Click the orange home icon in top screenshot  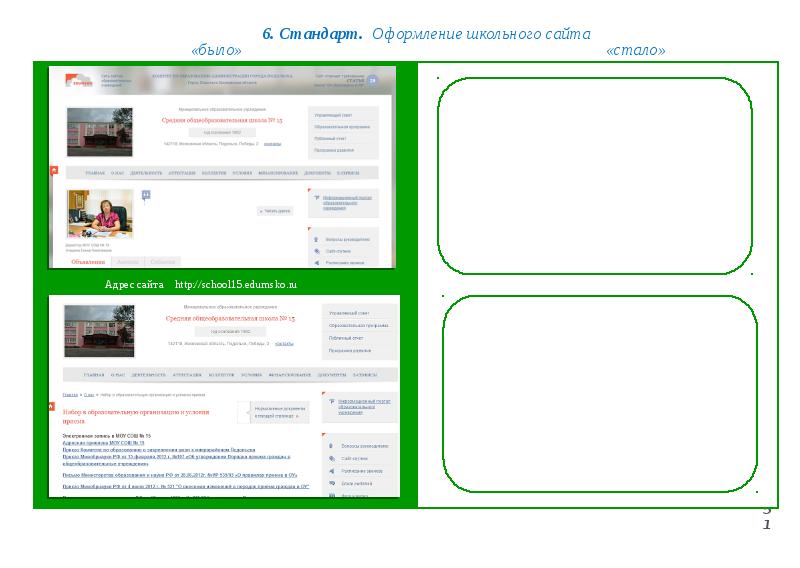pyautogui.click(x=54, y=171)
